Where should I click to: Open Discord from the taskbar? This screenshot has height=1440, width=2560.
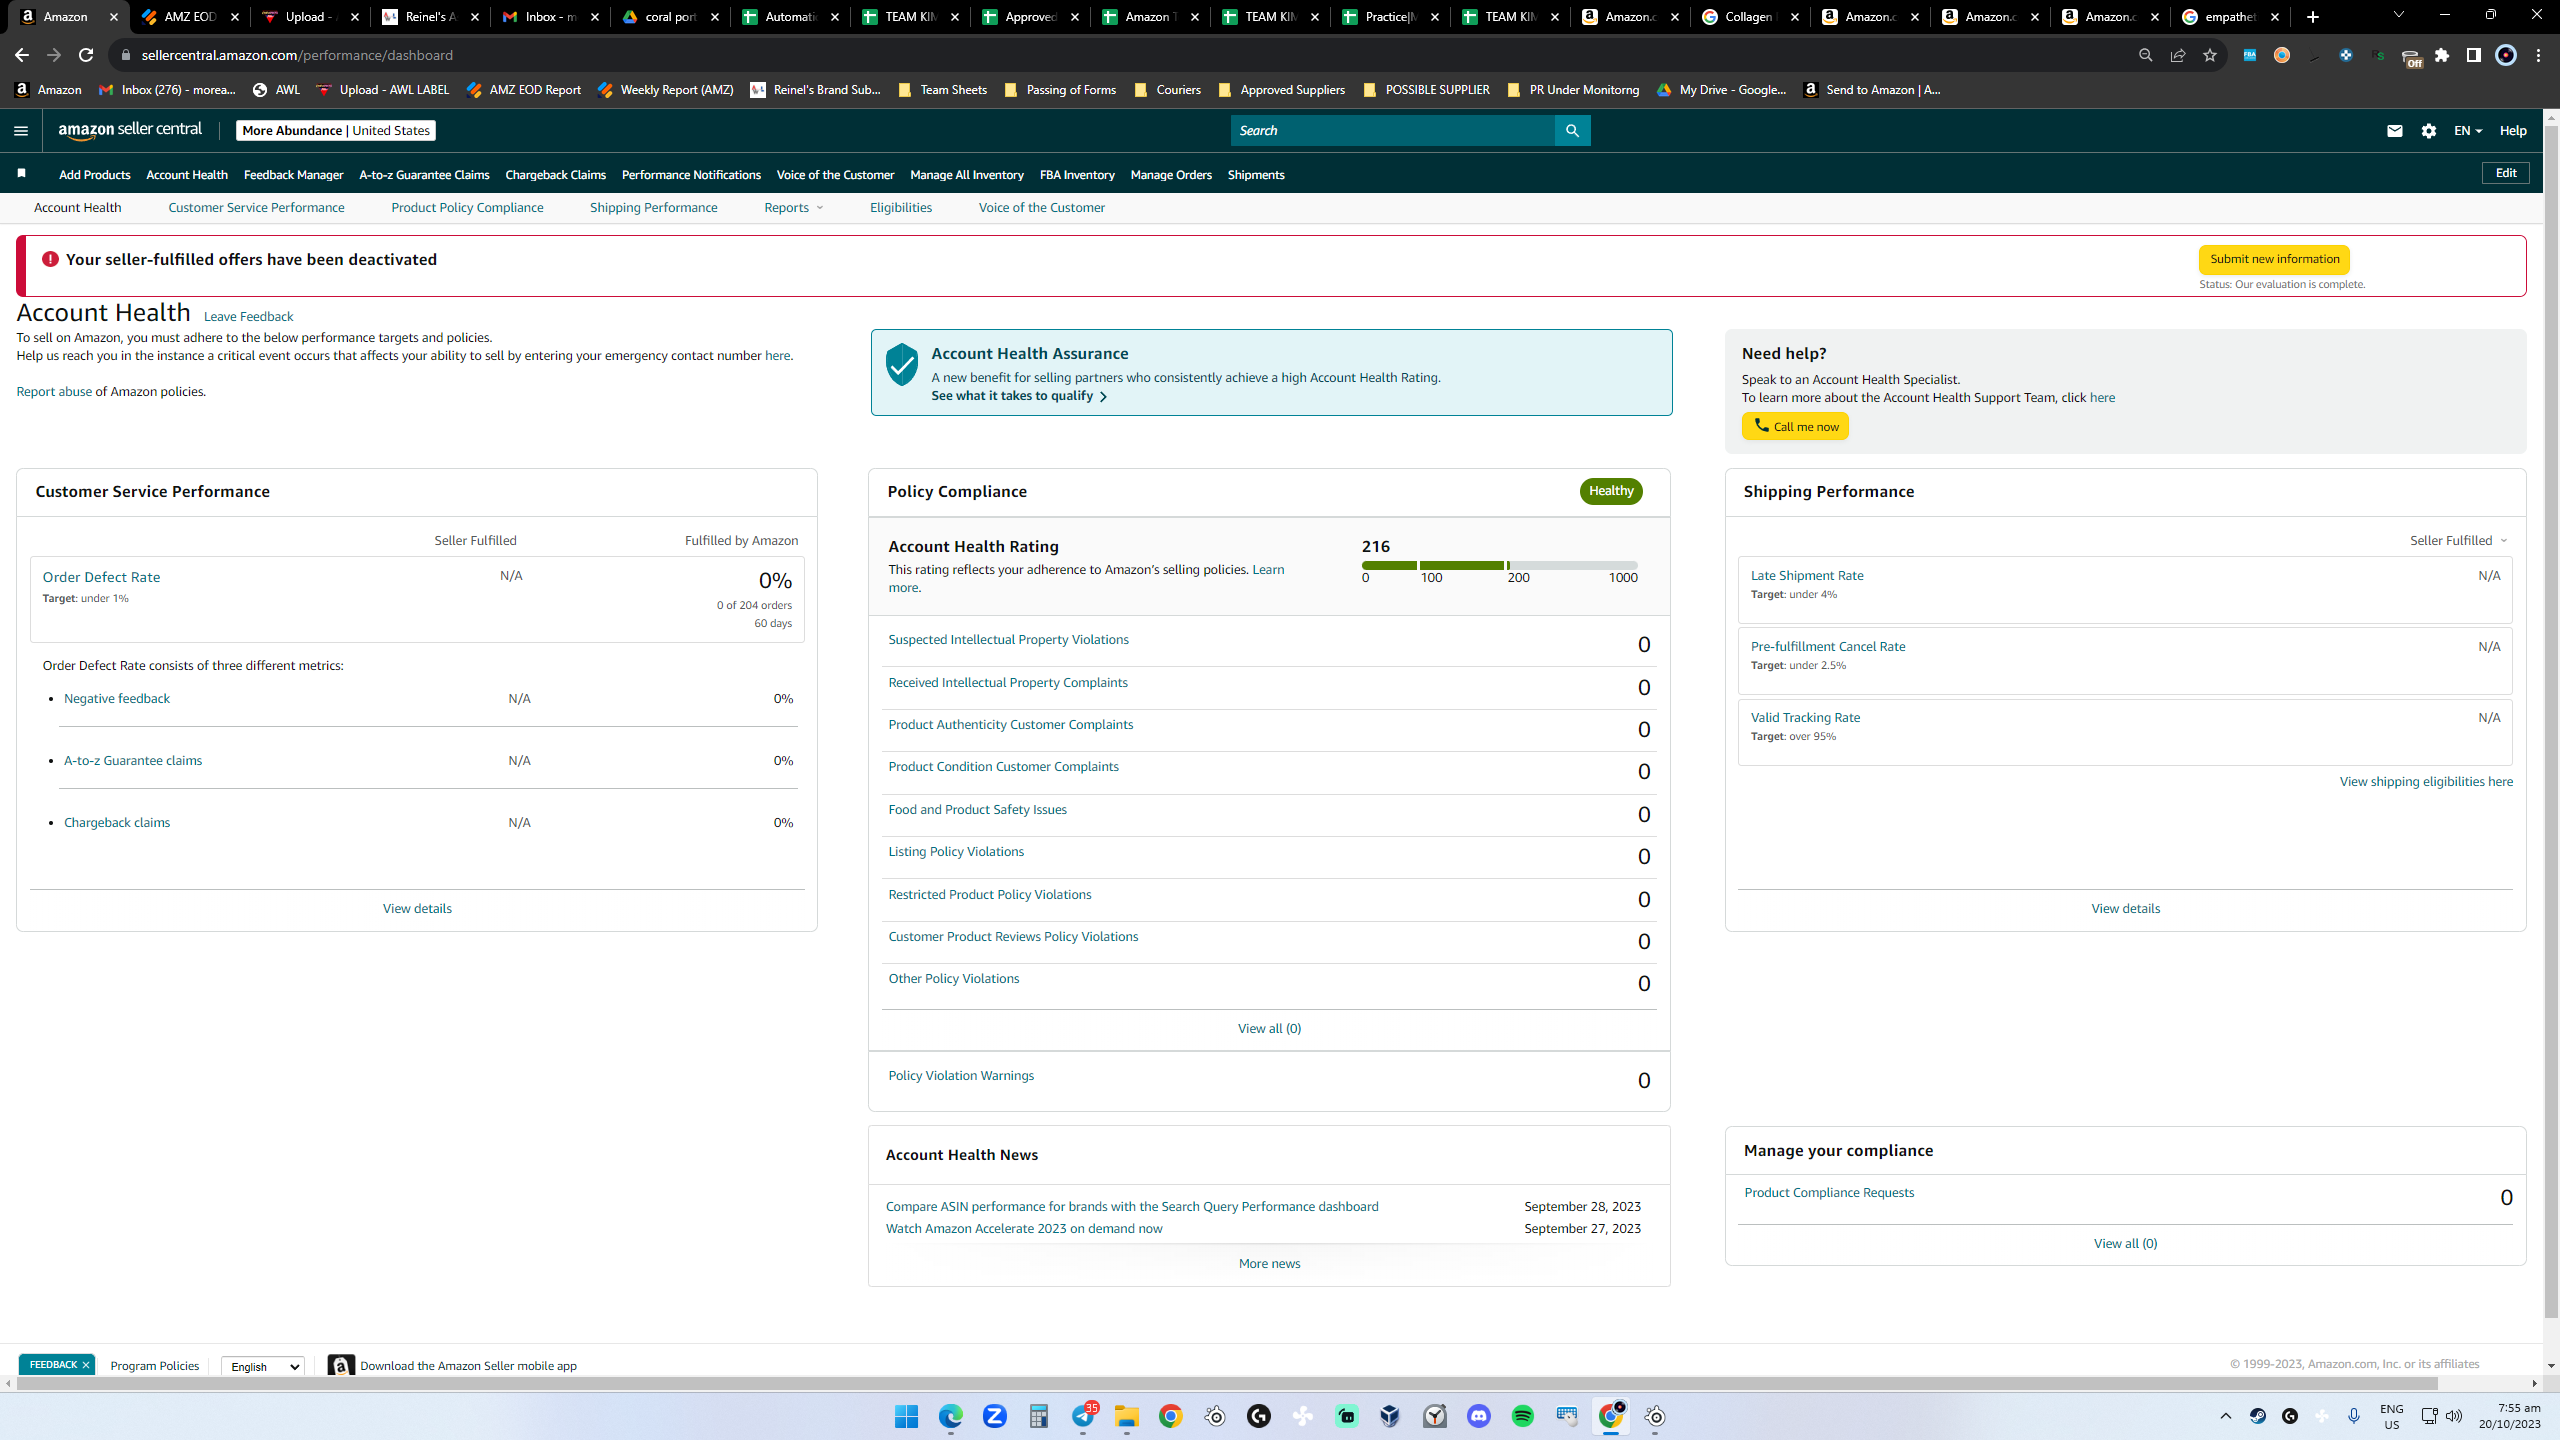point(1479,1416)
